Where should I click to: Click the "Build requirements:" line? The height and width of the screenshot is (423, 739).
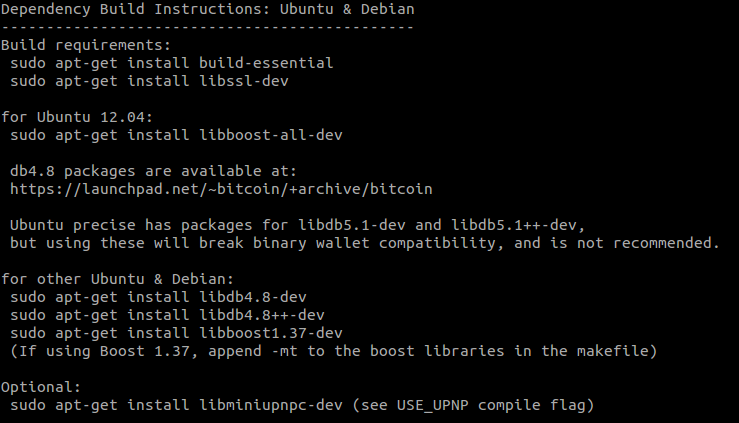pos(85,45)
